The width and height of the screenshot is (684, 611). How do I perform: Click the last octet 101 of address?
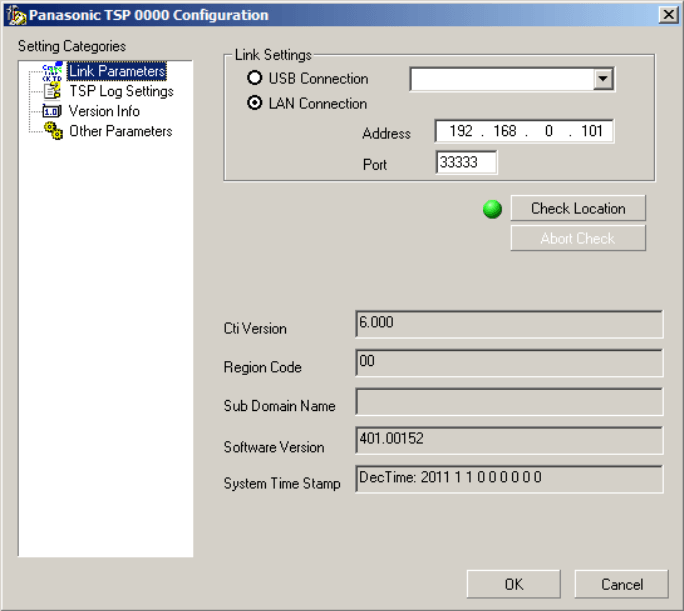coord(590,132)
